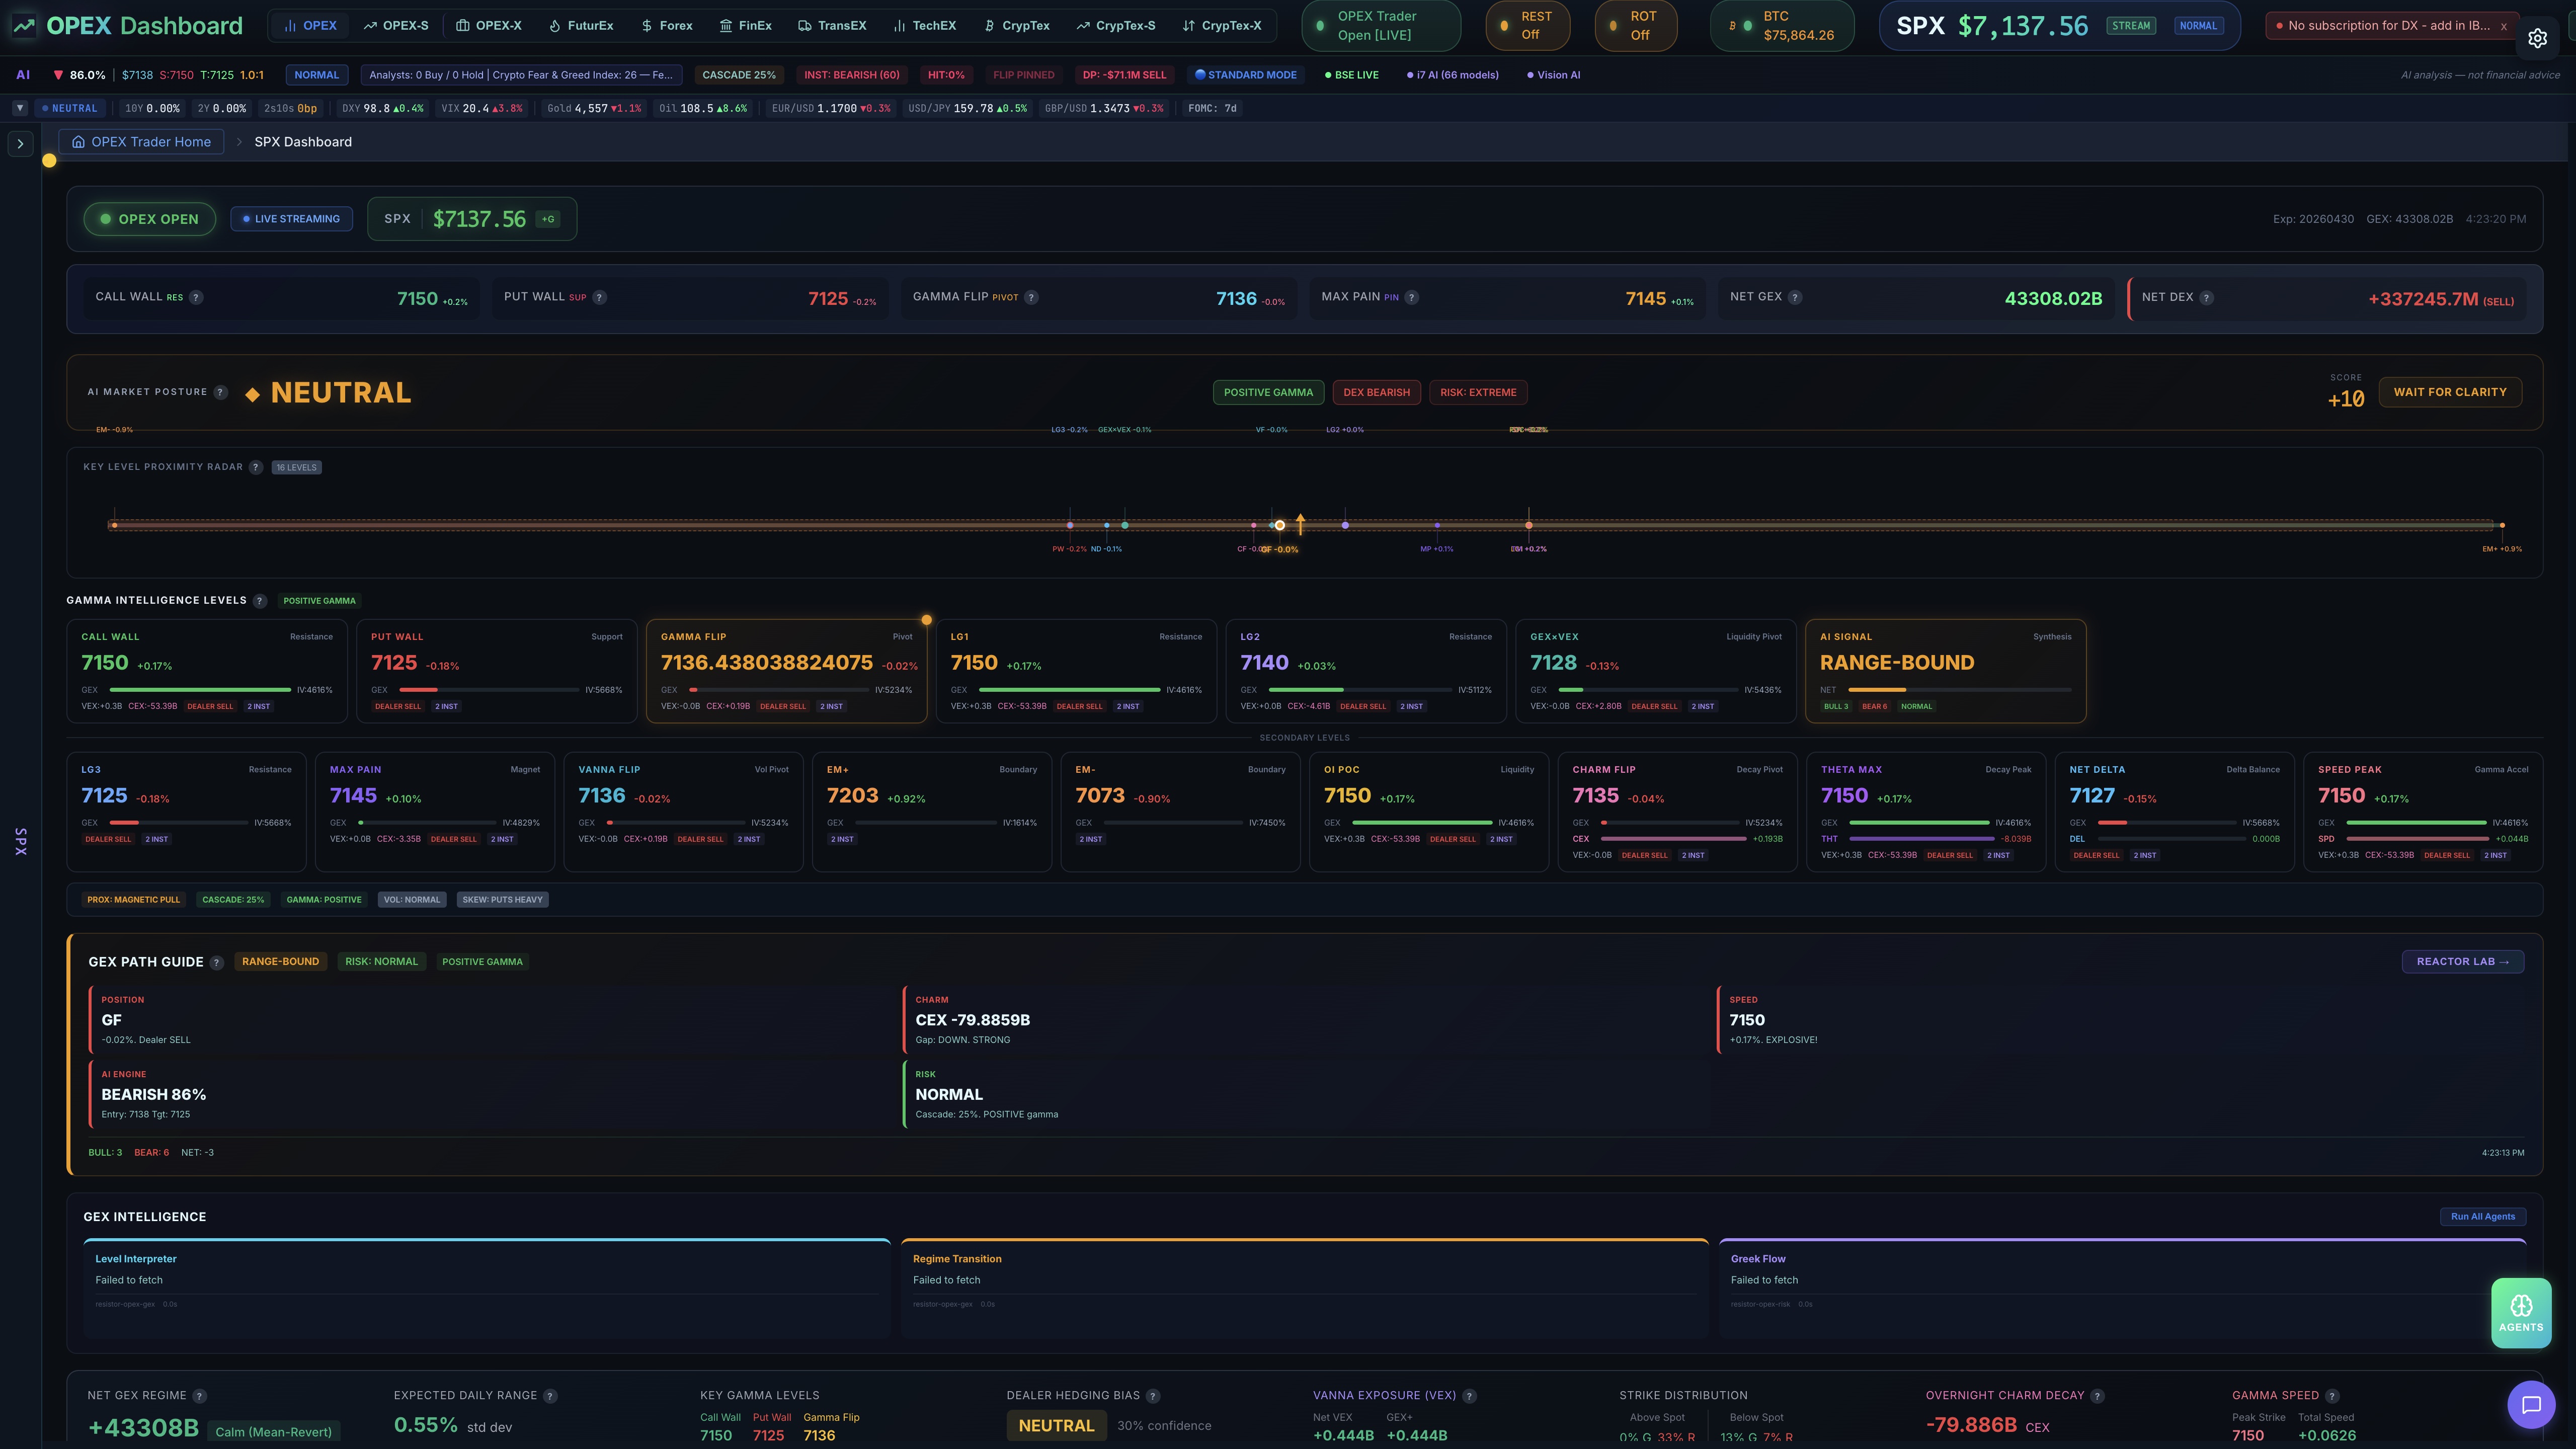Click the help icon beside Vanna Exposure (VEX)
Viewport: 2576px width, 1449px height.
pyautogui.click(x=1469, y=1396)
